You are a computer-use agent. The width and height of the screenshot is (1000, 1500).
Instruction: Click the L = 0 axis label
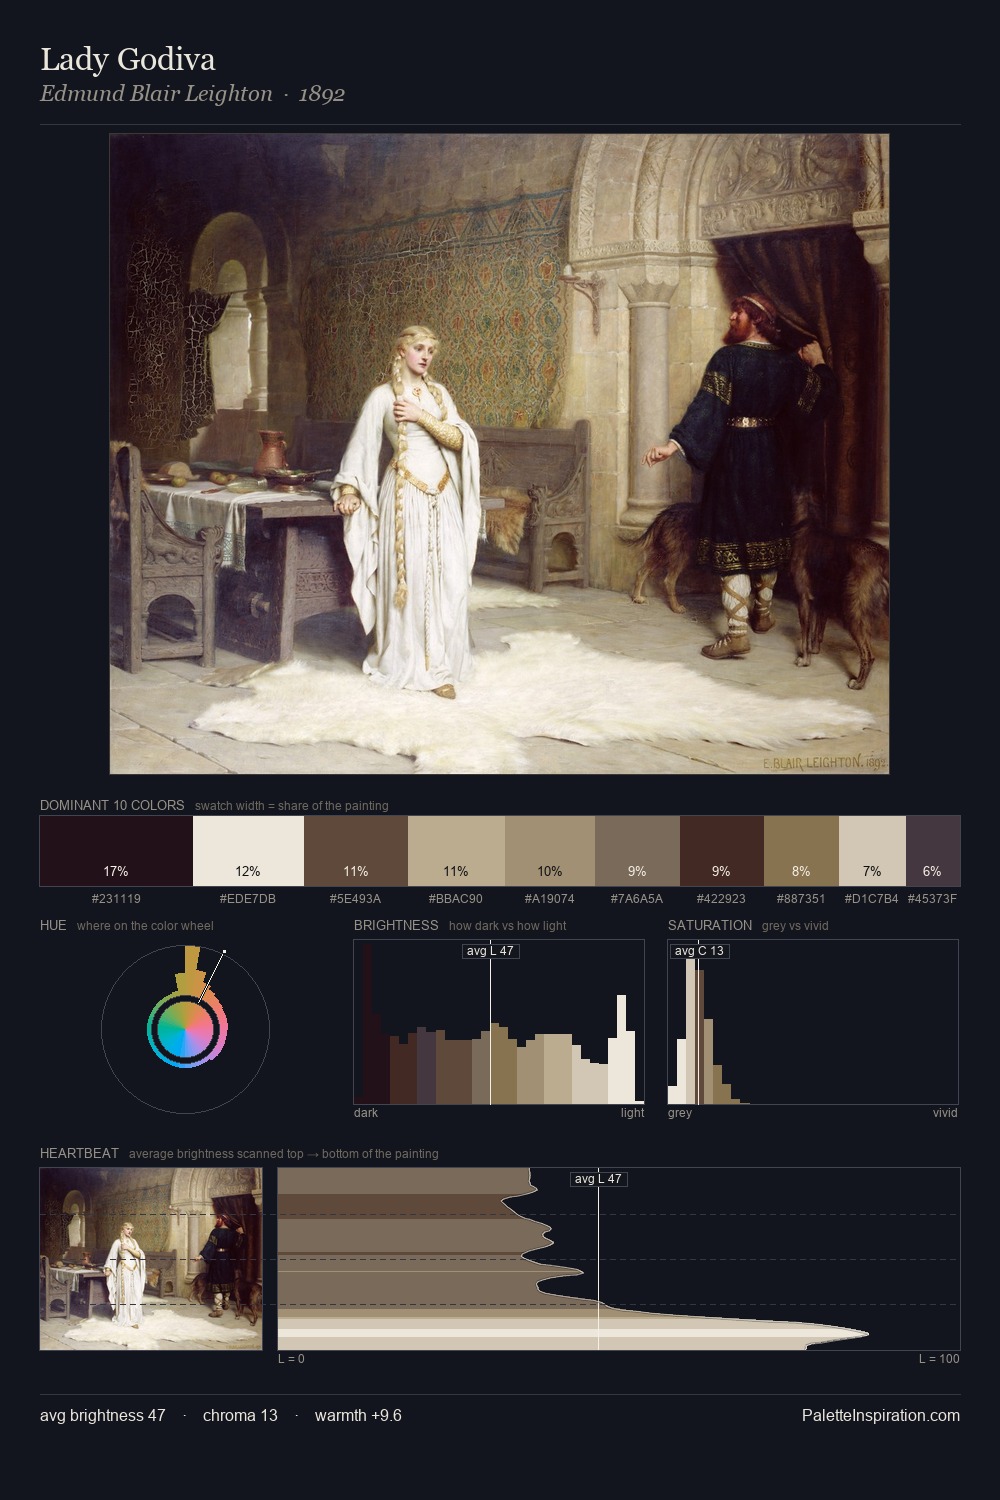(291, 1359)
